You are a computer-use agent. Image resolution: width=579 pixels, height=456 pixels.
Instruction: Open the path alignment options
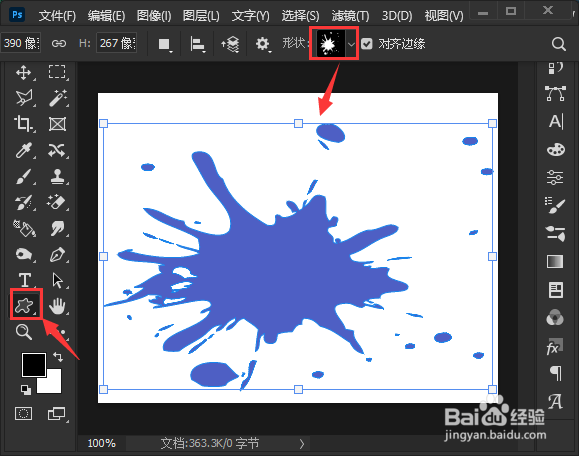197,44
